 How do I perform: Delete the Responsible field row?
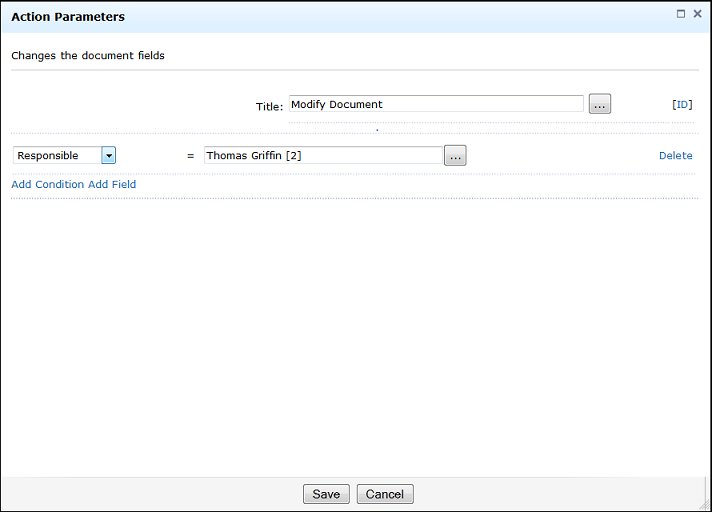(676, 155)
